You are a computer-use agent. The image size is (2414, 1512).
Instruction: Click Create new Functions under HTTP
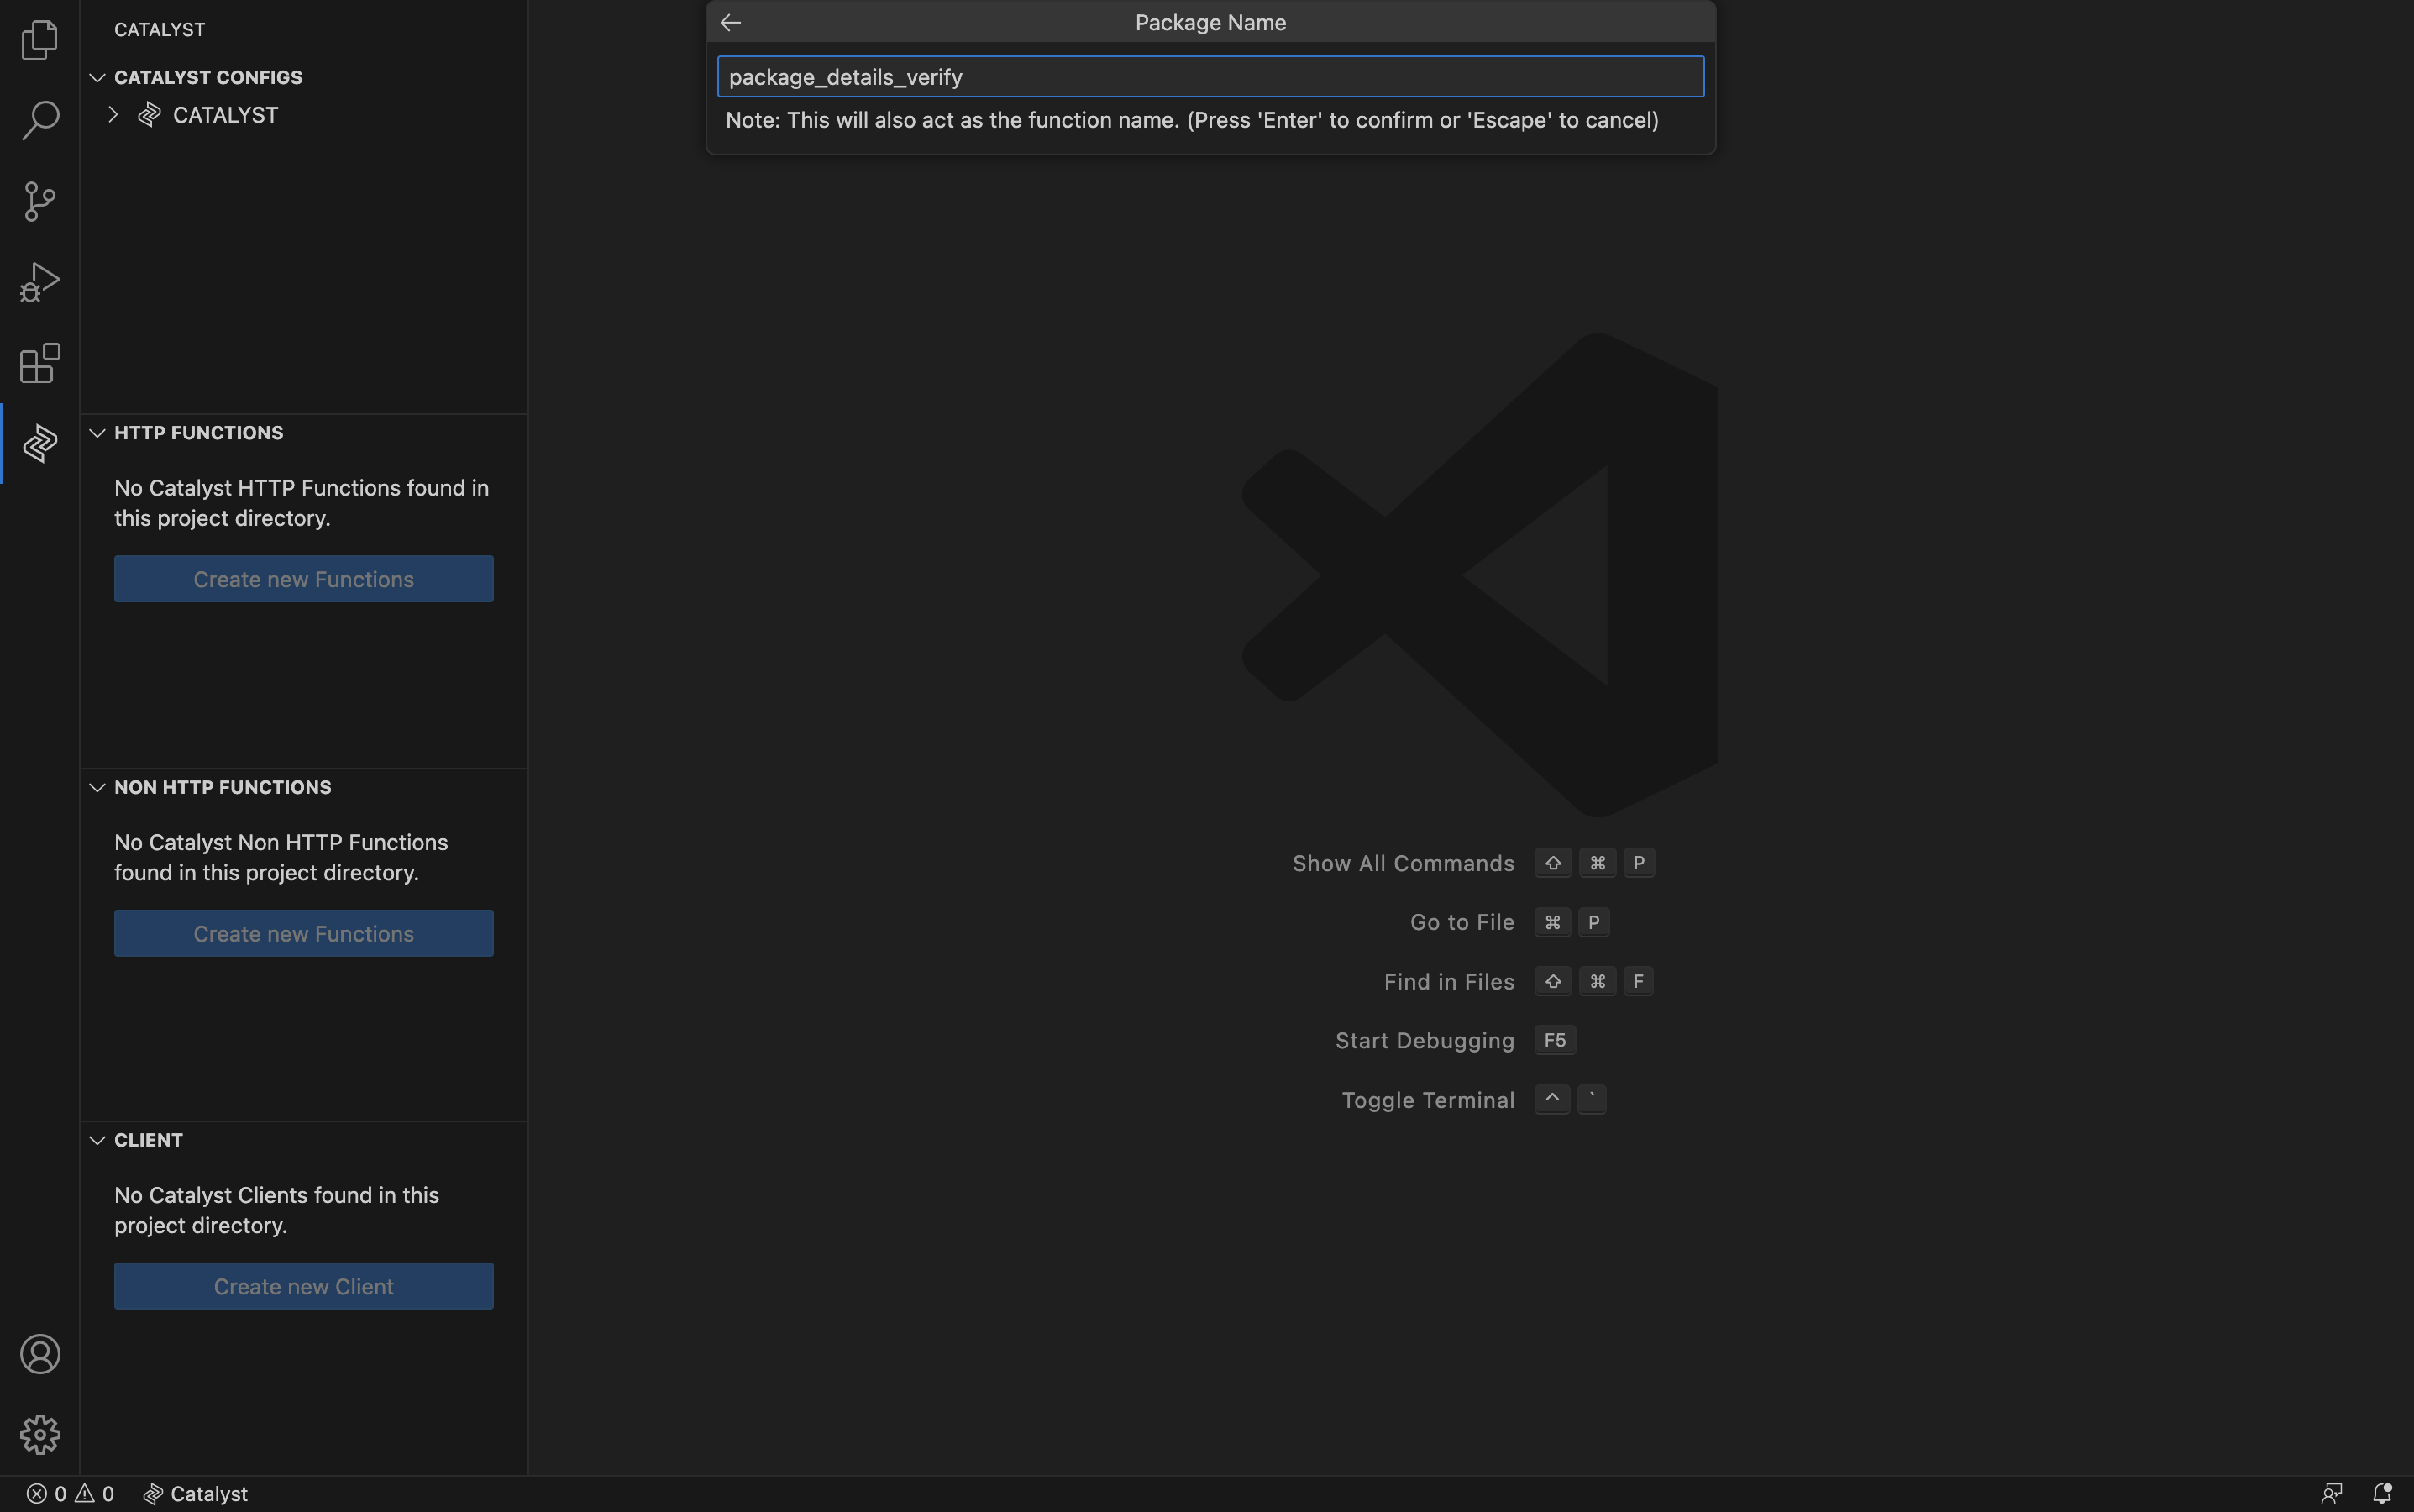(x=303, y=578)
